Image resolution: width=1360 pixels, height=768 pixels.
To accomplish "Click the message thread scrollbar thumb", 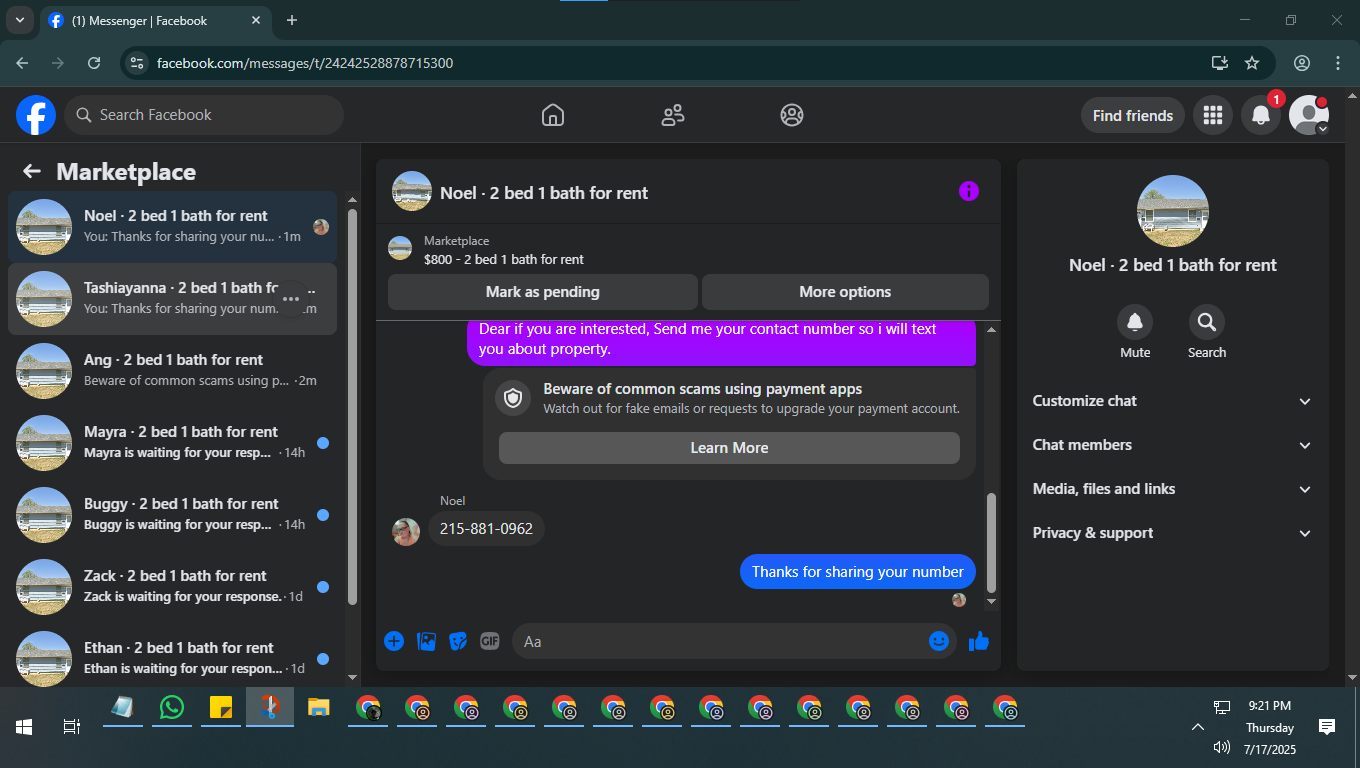I will [x=991, y=544].
